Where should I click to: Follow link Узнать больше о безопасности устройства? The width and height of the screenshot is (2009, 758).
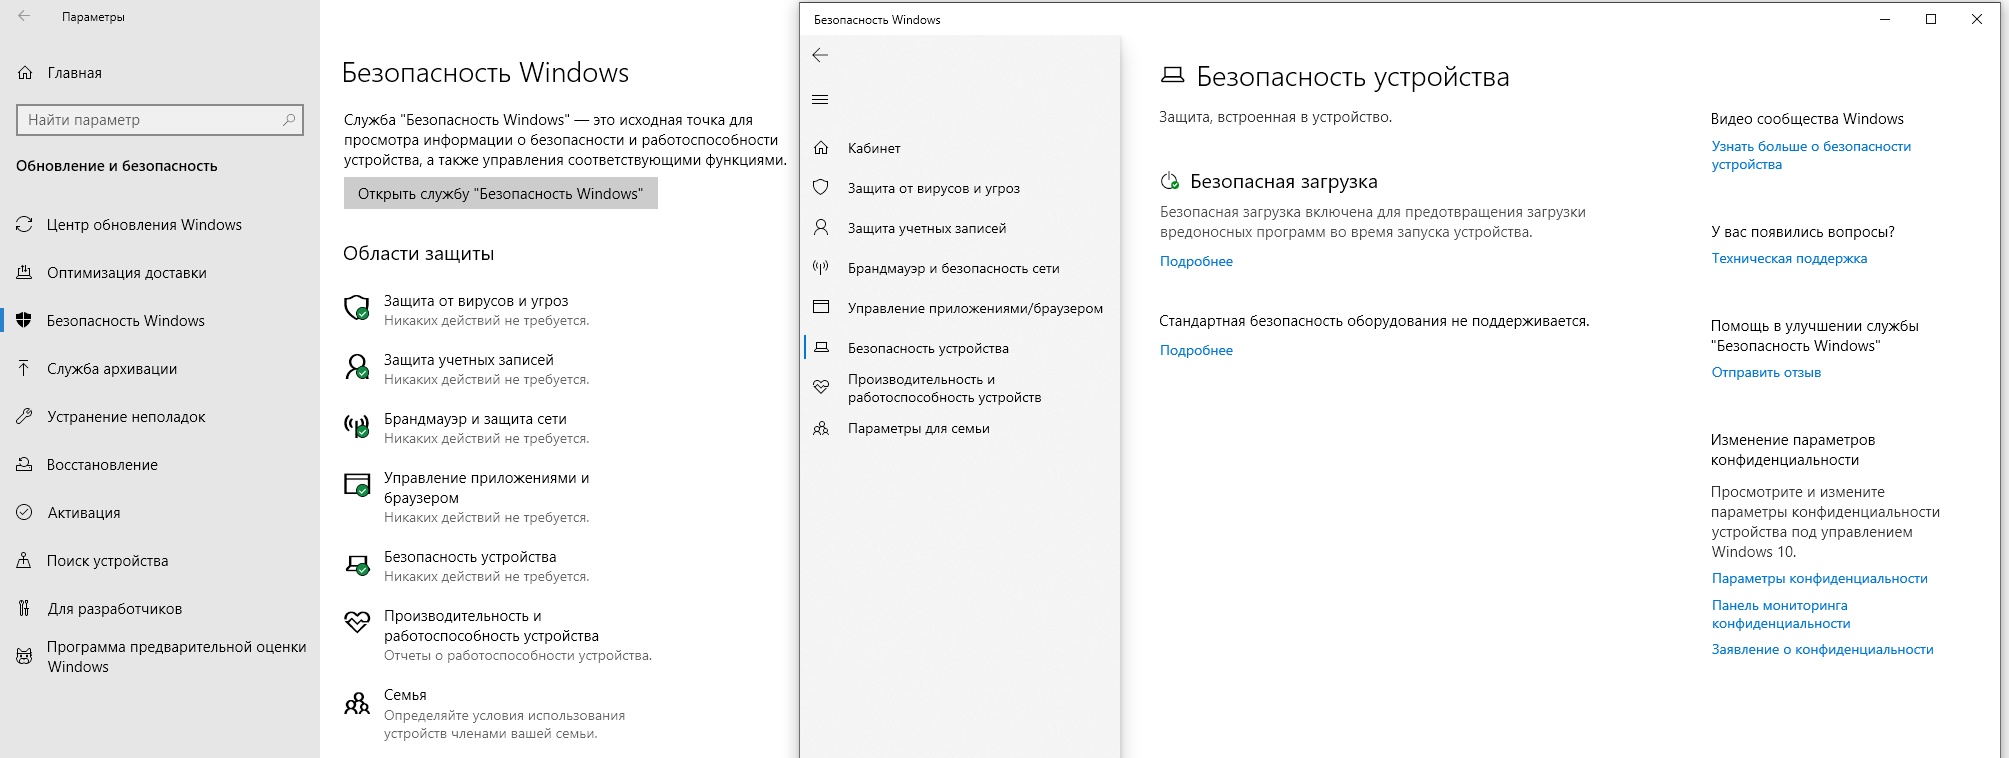click(x=1811, y=155)
